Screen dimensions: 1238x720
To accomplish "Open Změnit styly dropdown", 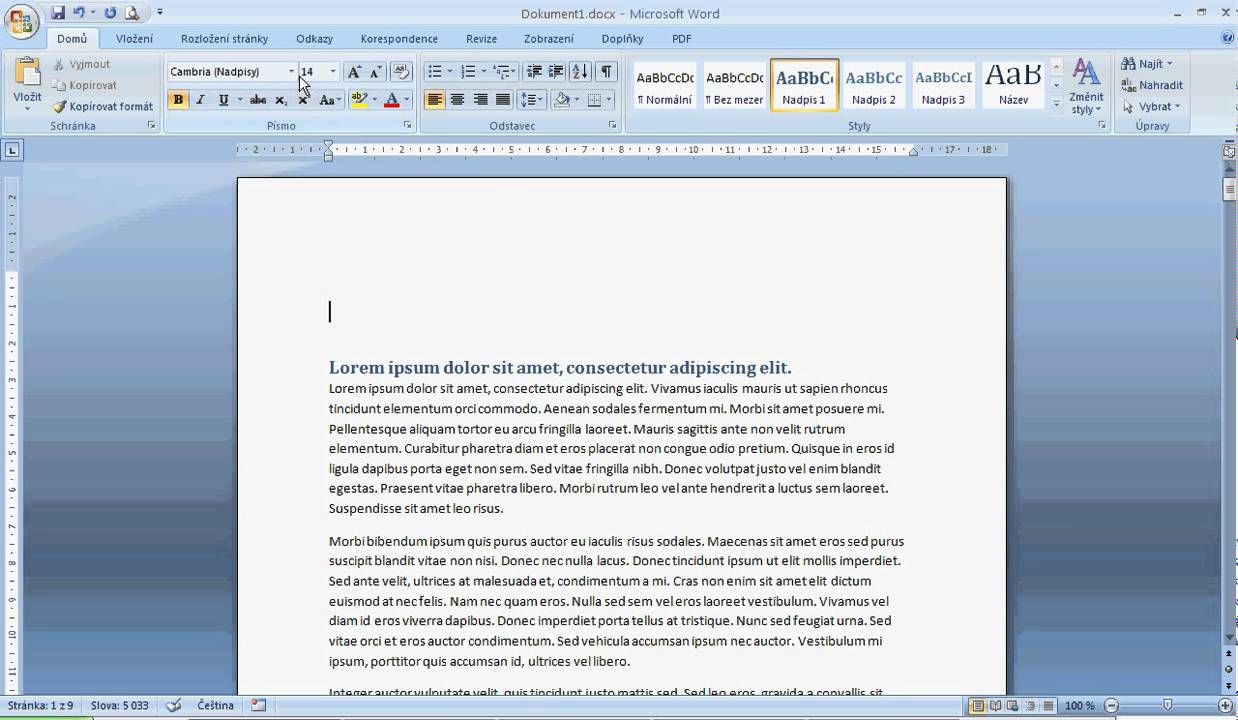I will click(x=1085, y=86).
